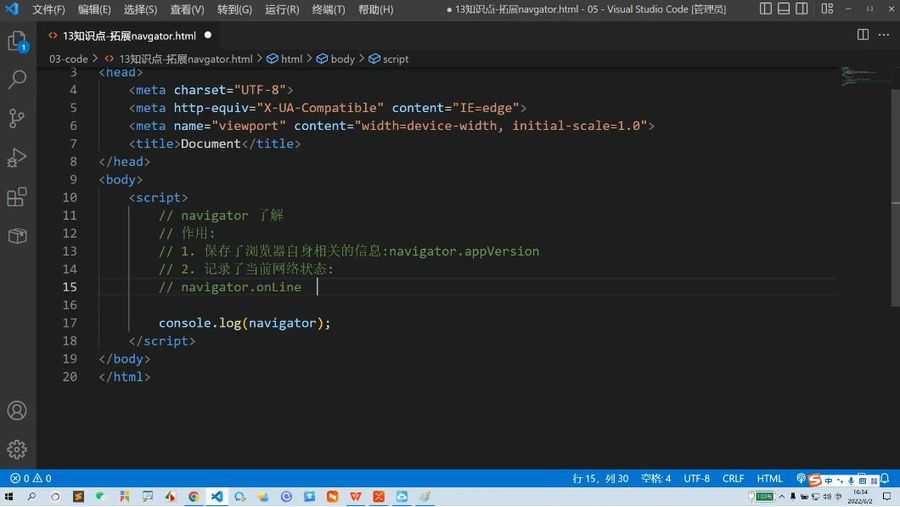Open the 转到(G) menu
This screenshot has width=900, height=507.
(235, 10)
